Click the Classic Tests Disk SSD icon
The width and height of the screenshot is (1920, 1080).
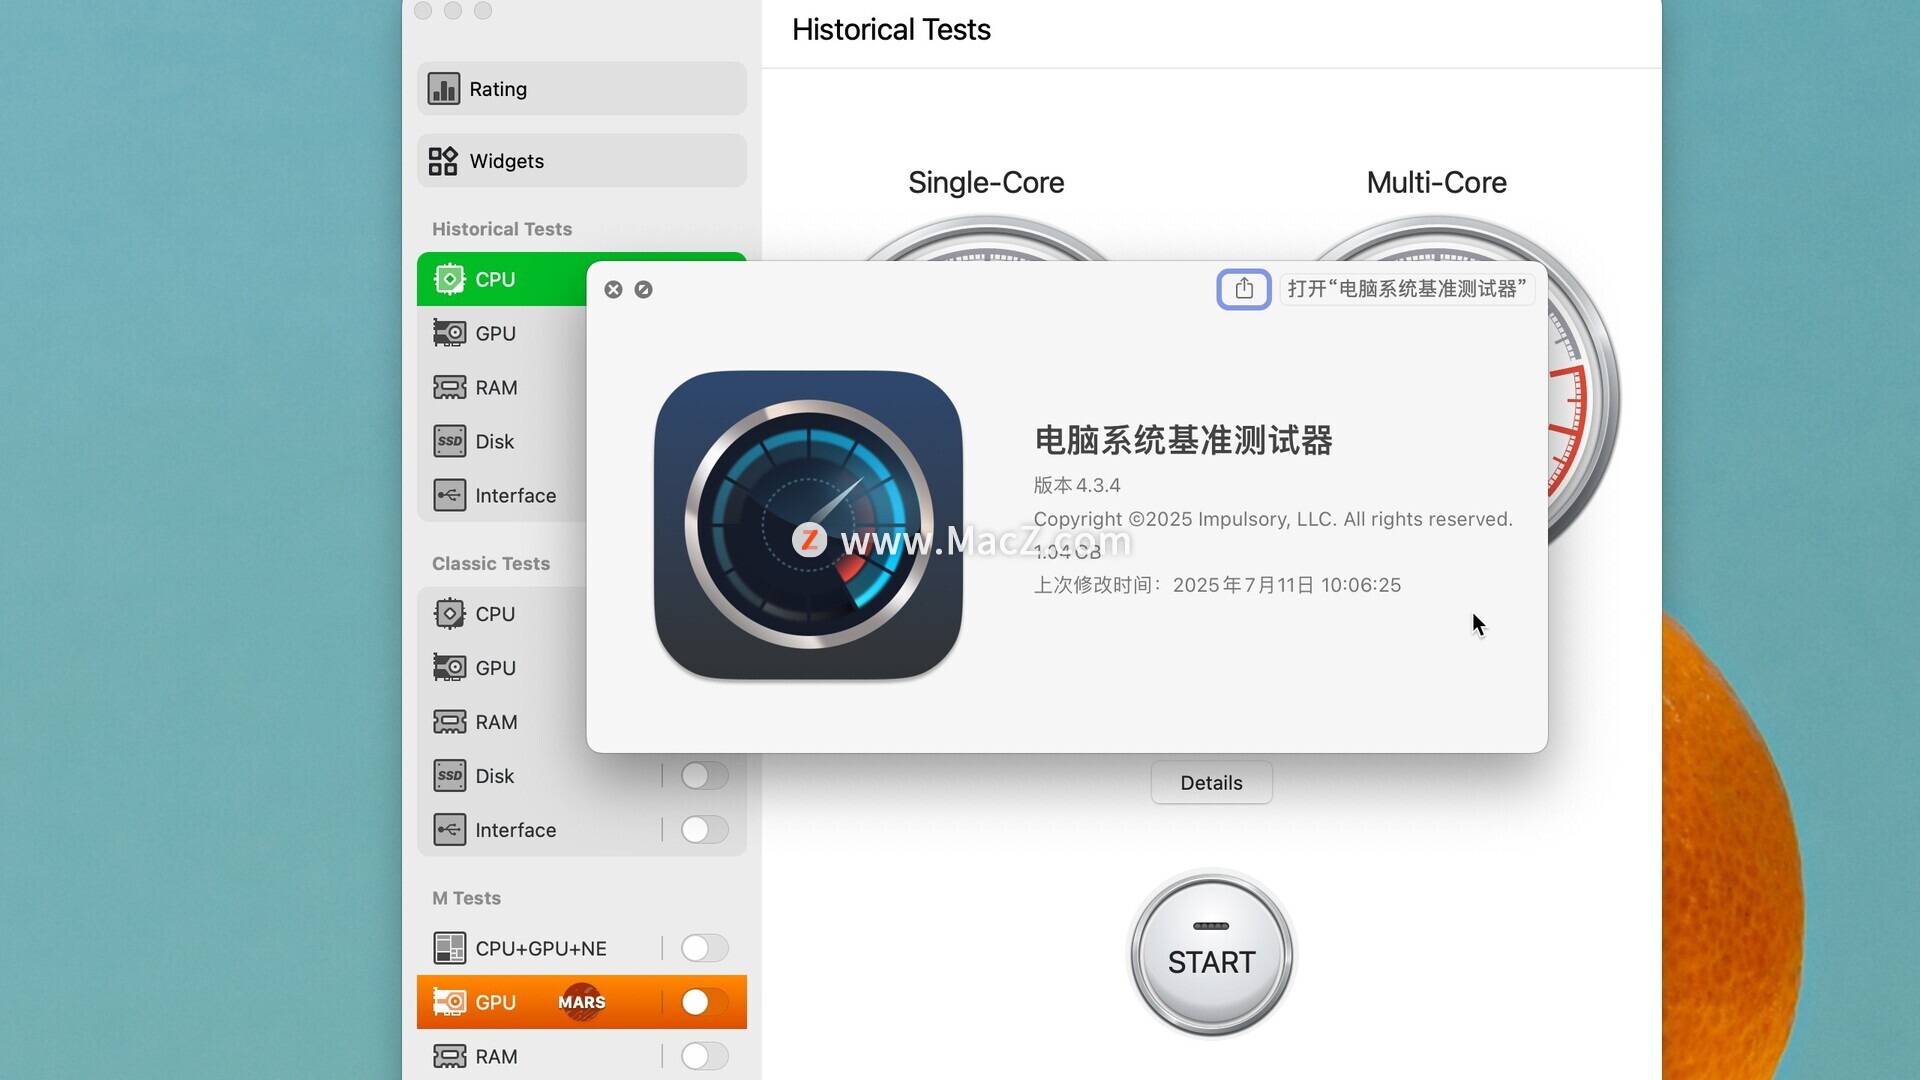(x=449, y=775)
